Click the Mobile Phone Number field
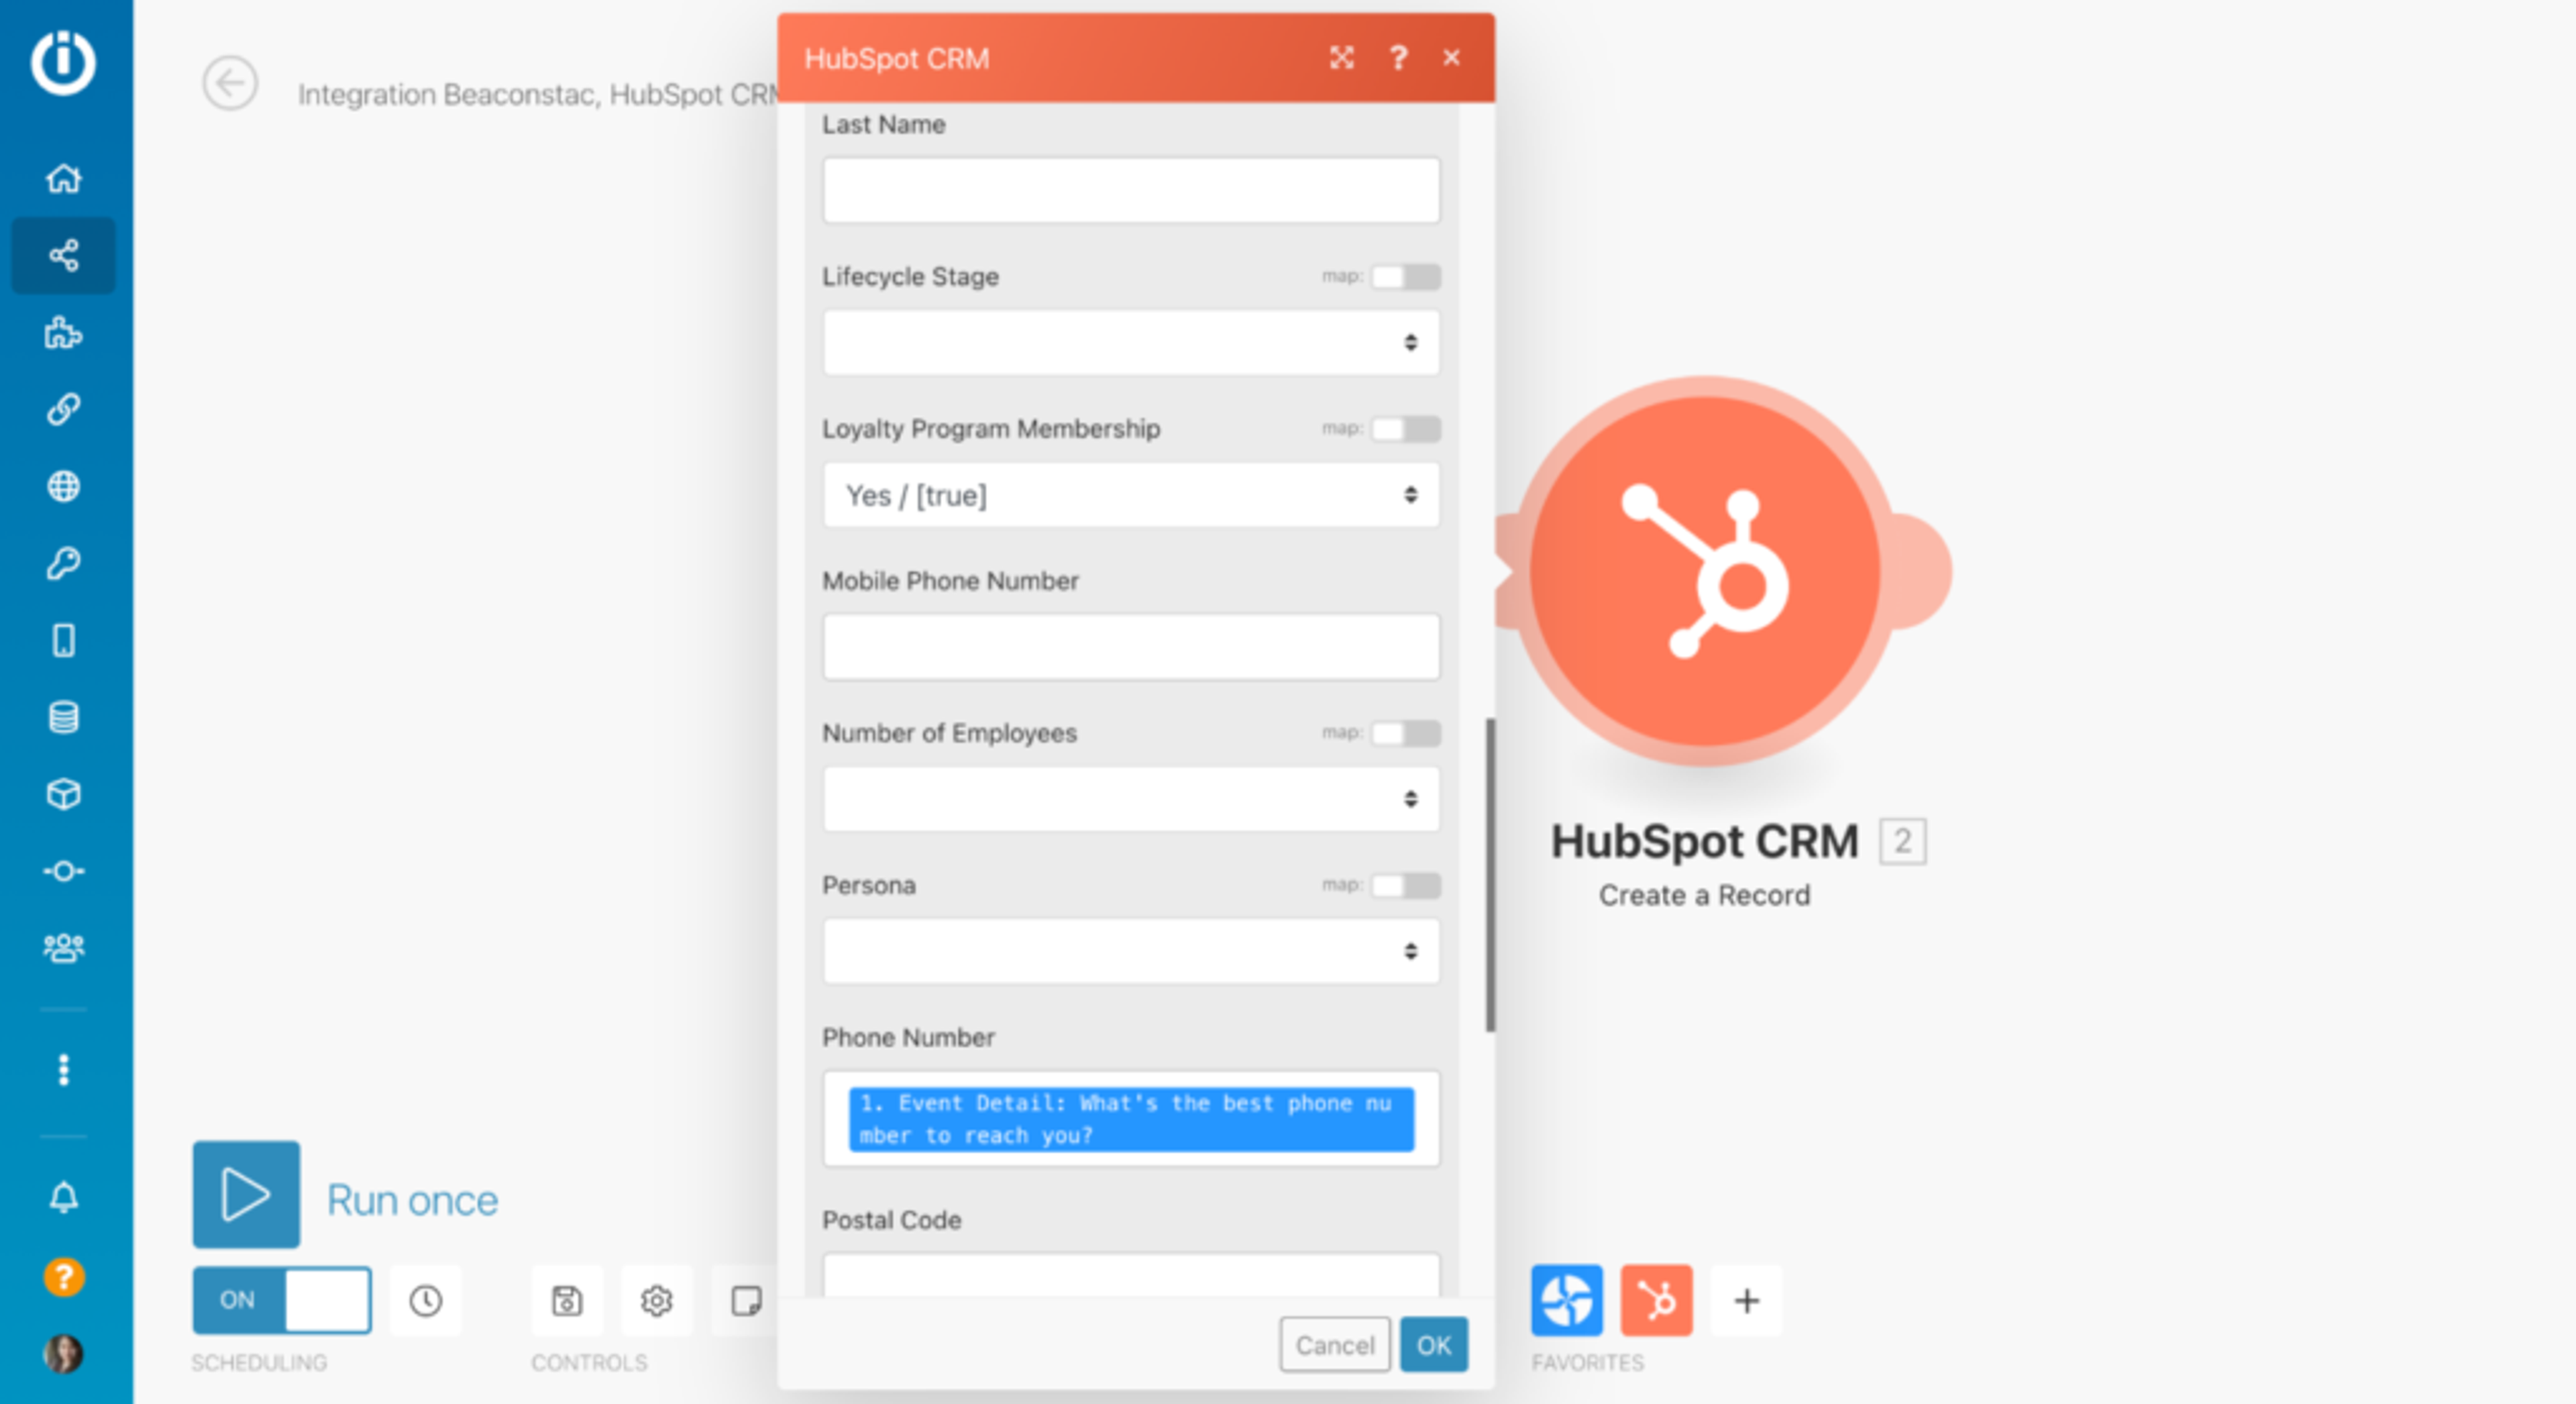The width and height of the screenshot is (2576, 1404). click(1130, 647)
